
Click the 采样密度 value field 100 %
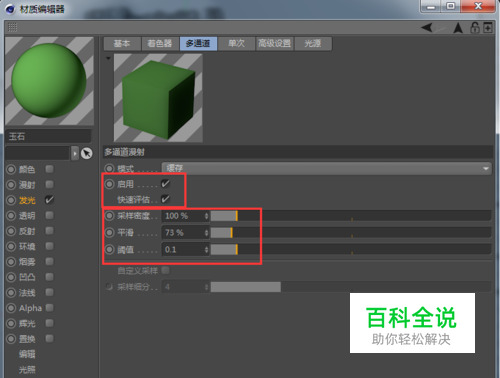183,216
